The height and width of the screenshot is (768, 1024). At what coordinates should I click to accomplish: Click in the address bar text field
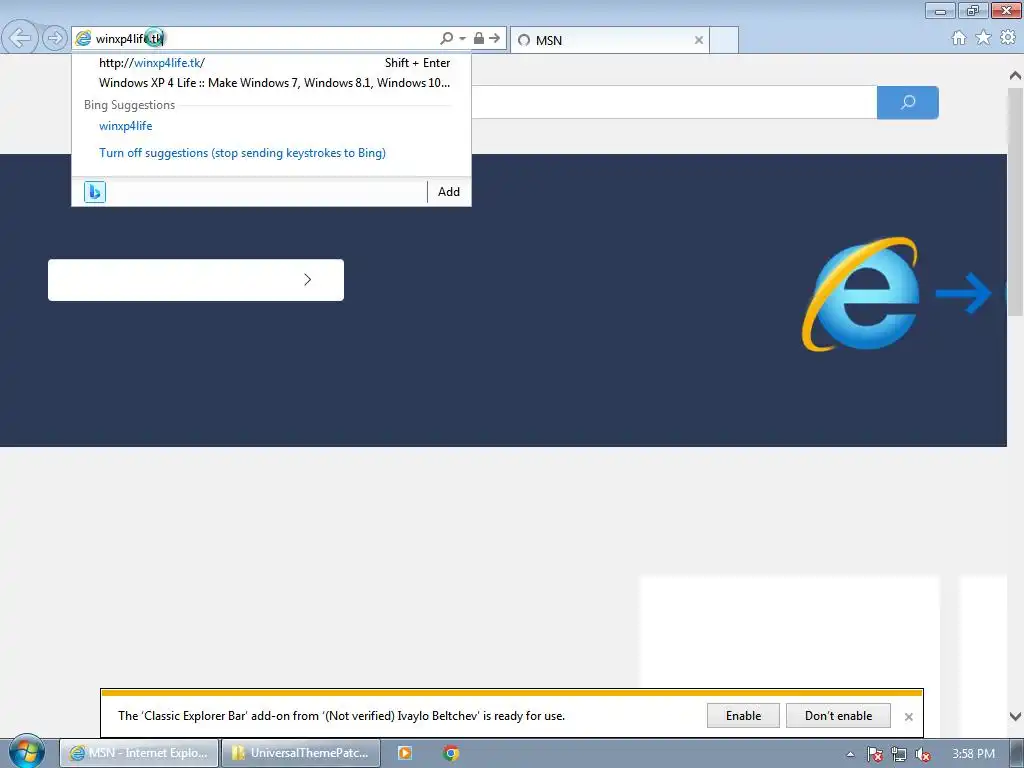point(264,39)
